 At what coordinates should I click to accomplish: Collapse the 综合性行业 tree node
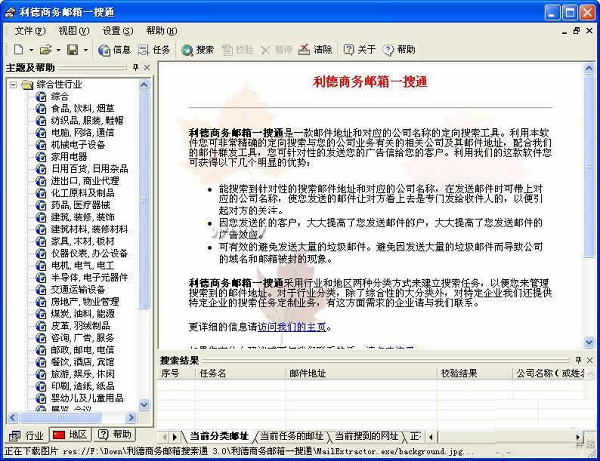pos(13,84)
